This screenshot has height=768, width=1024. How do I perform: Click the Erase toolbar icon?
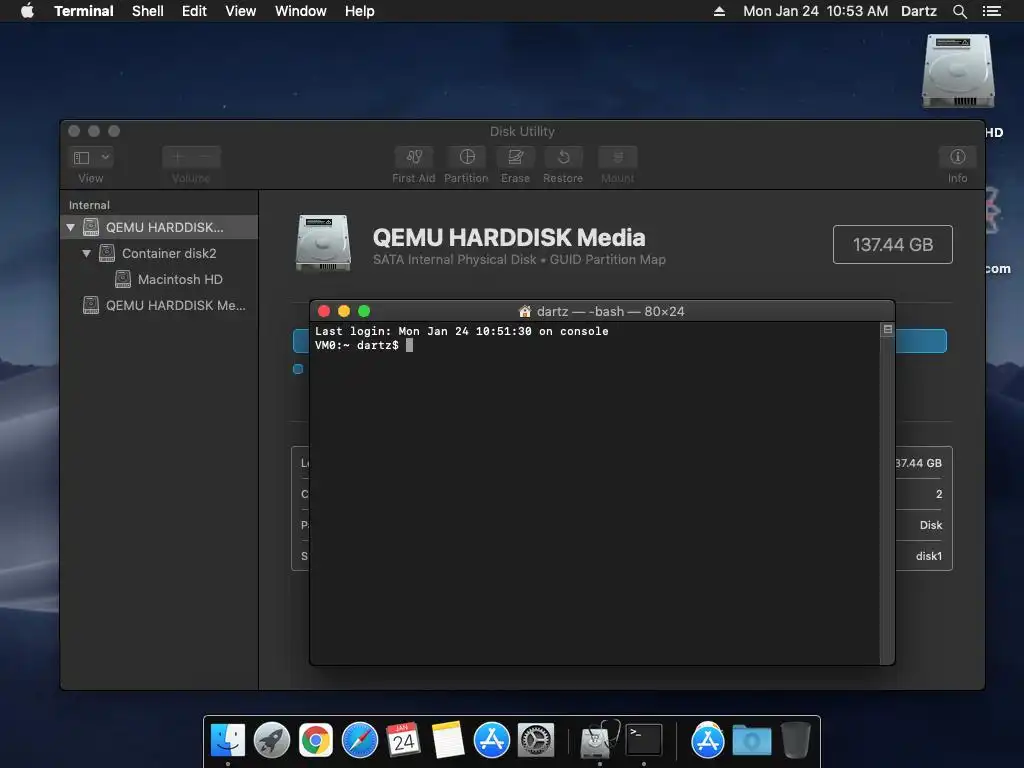(515, 157)
